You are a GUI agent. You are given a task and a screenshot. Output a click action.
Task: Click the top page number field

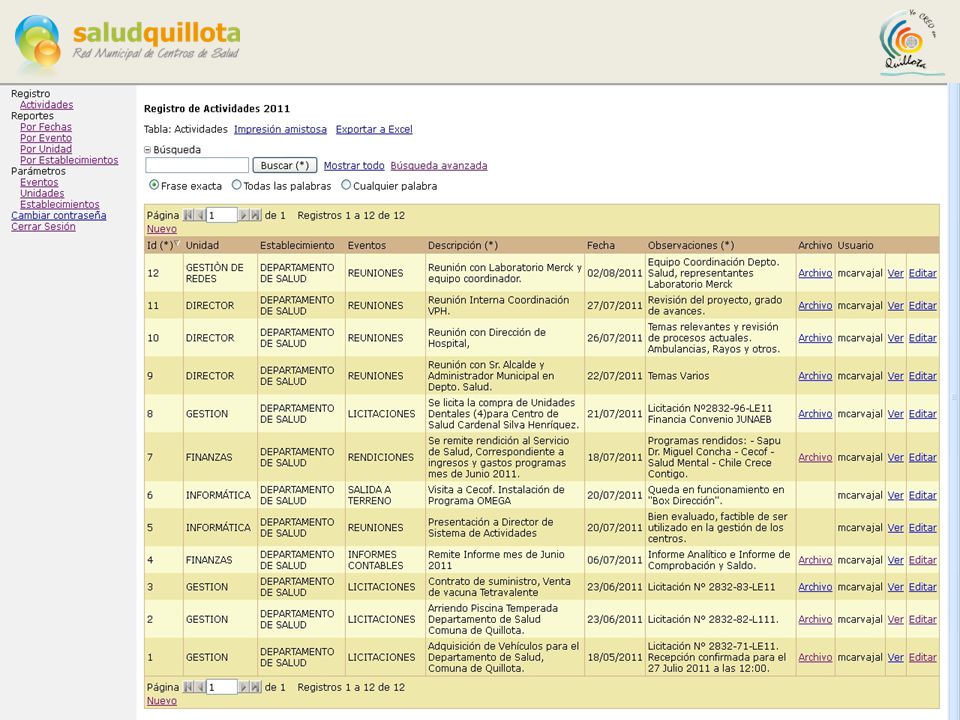[x=222, y=215]
